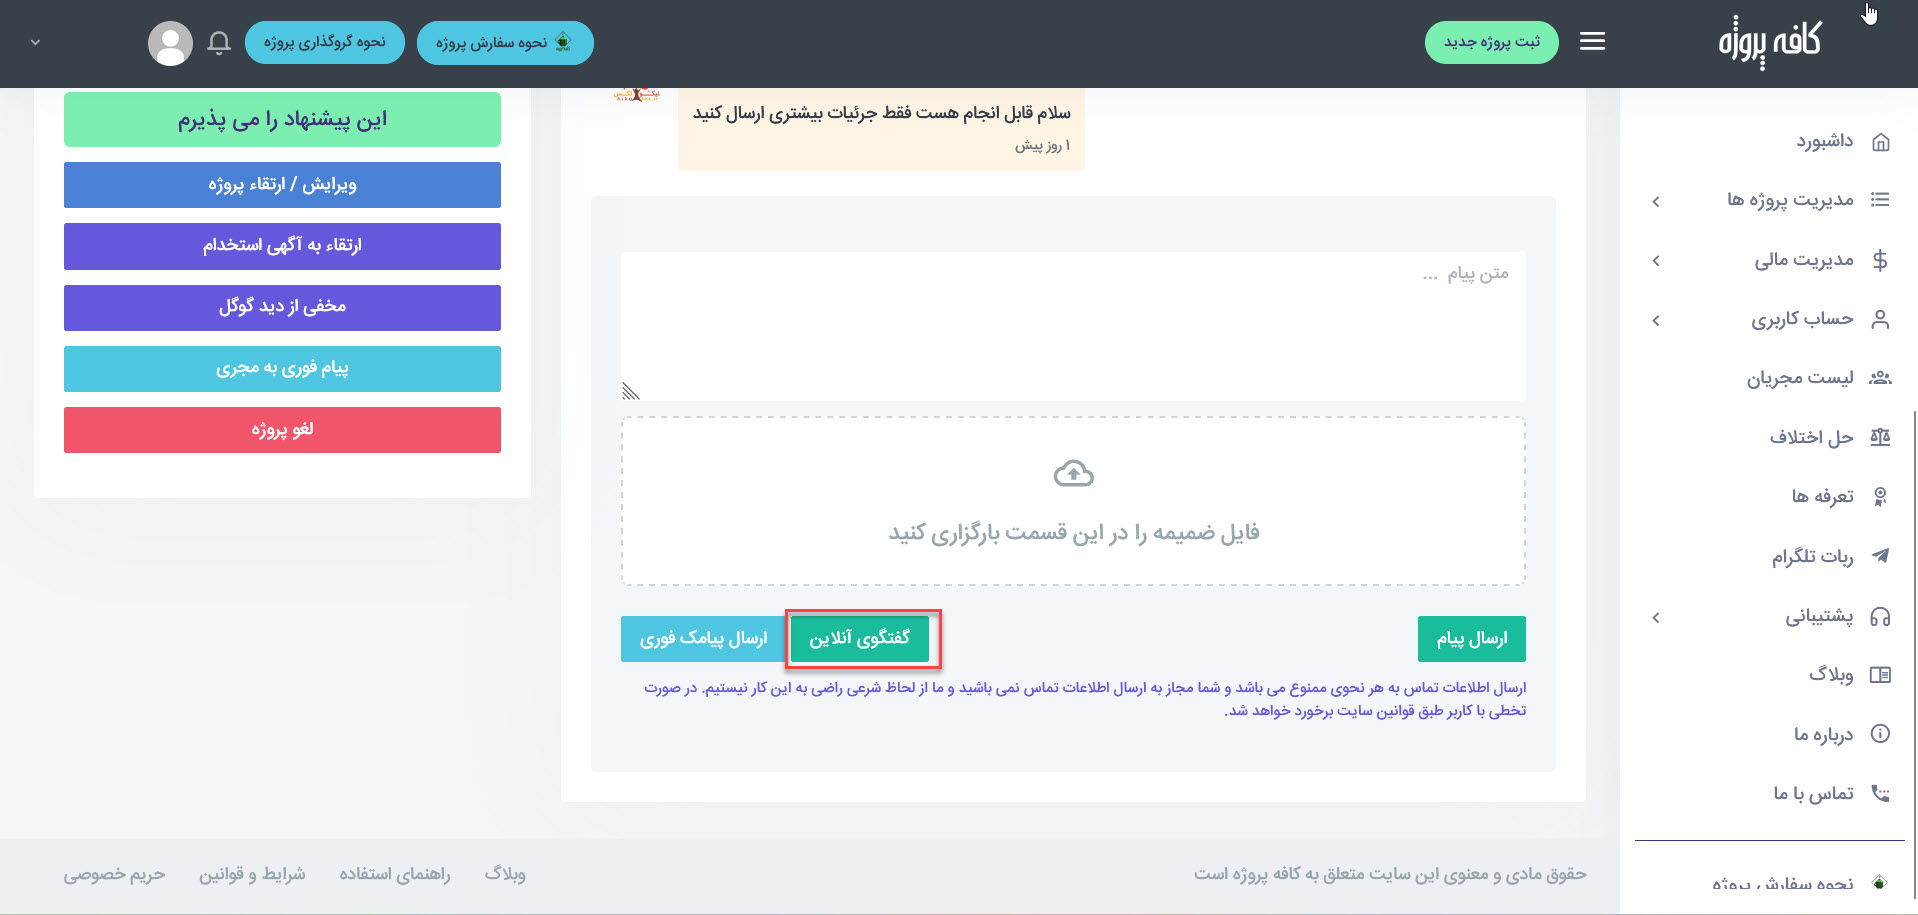Screen dimensions: 1918x915
Task: Open the profile avatar in the top bar
Action: 170,42
